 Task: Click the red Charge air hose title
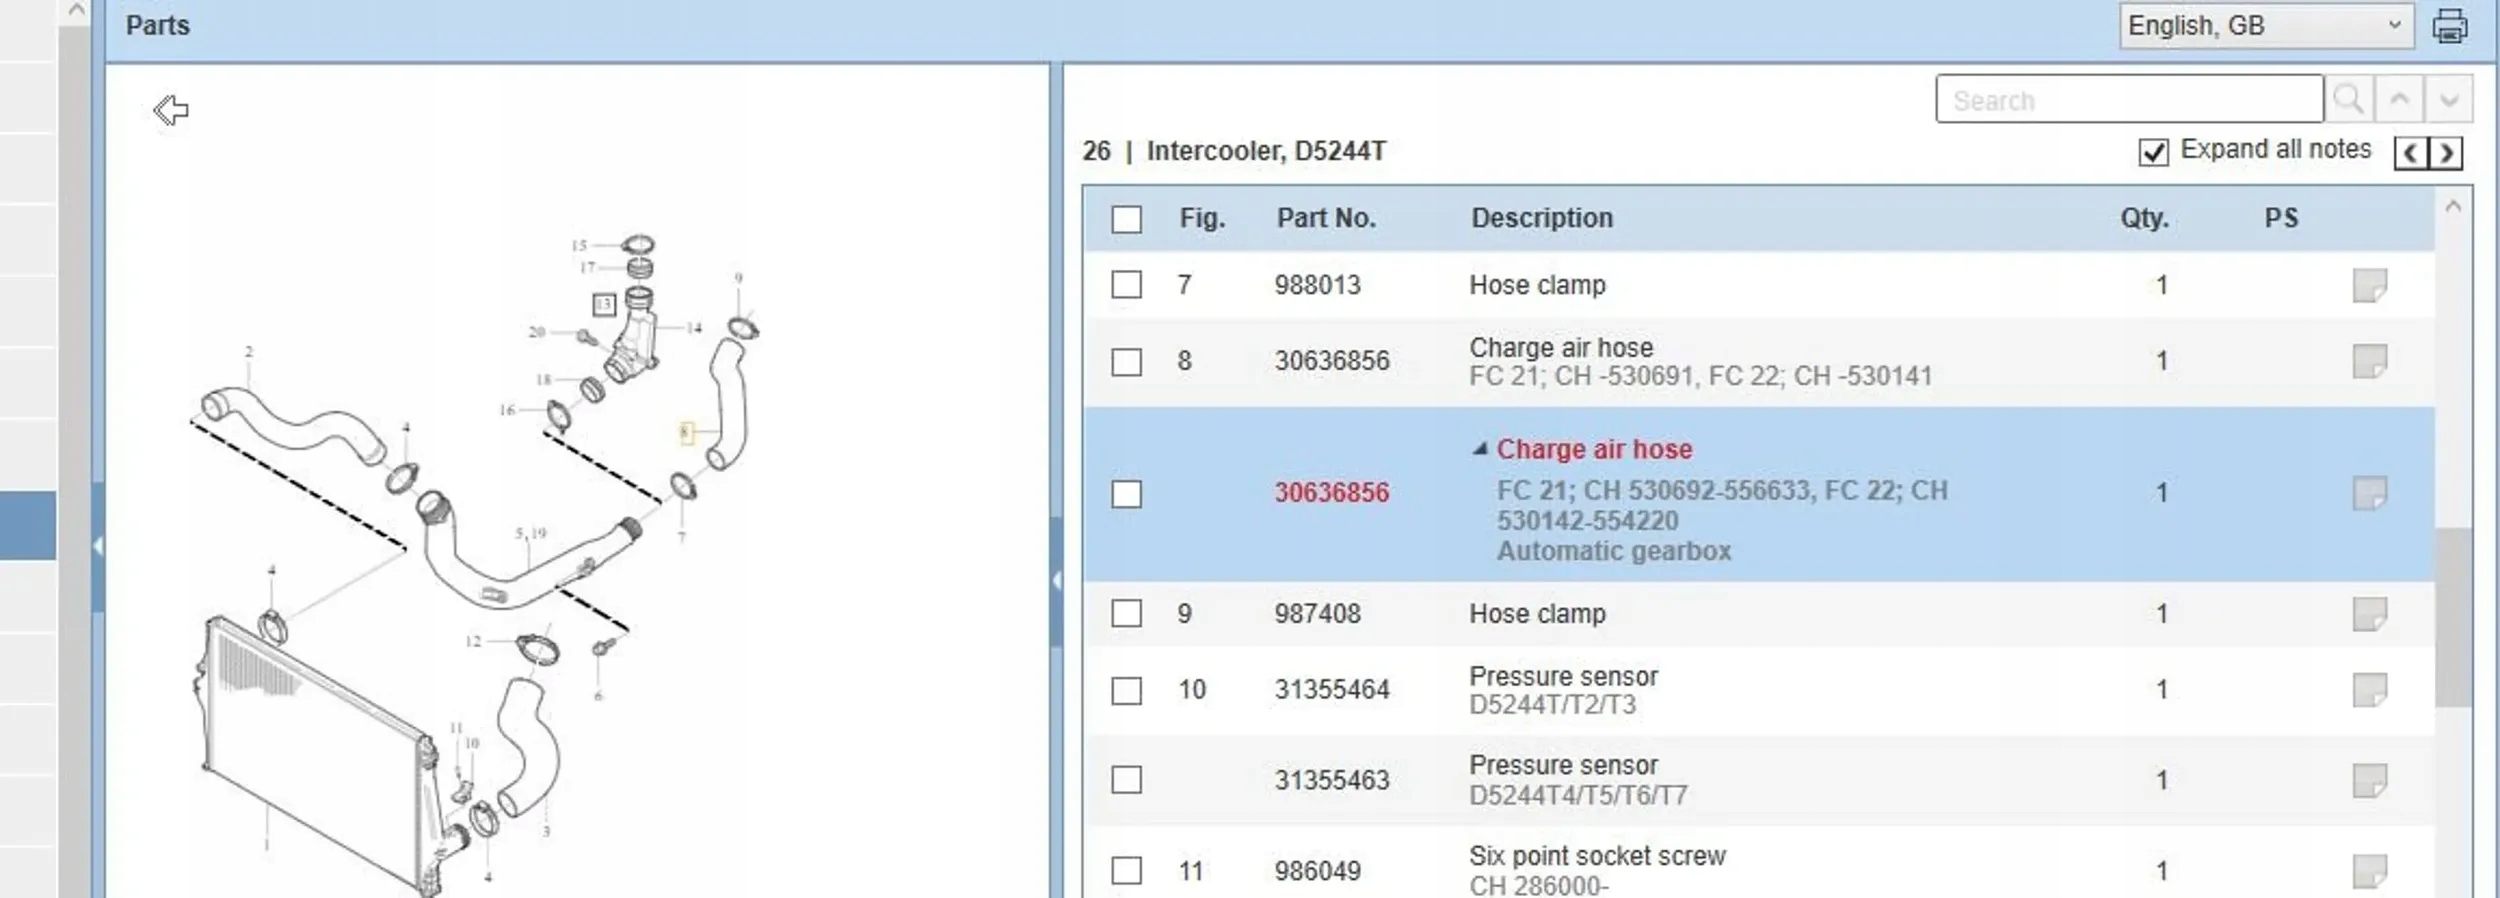tap(1595, 450)
